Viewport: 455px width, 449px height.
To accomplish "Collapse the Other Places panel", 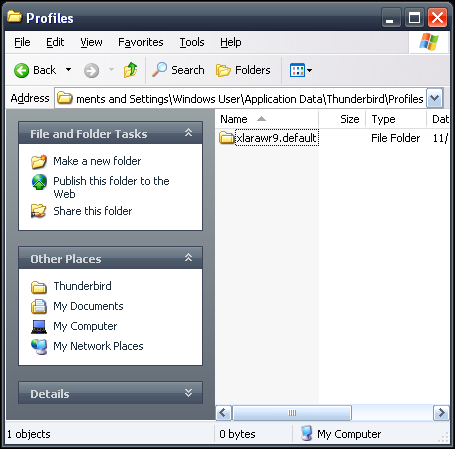I will click(x=188, y=258).
